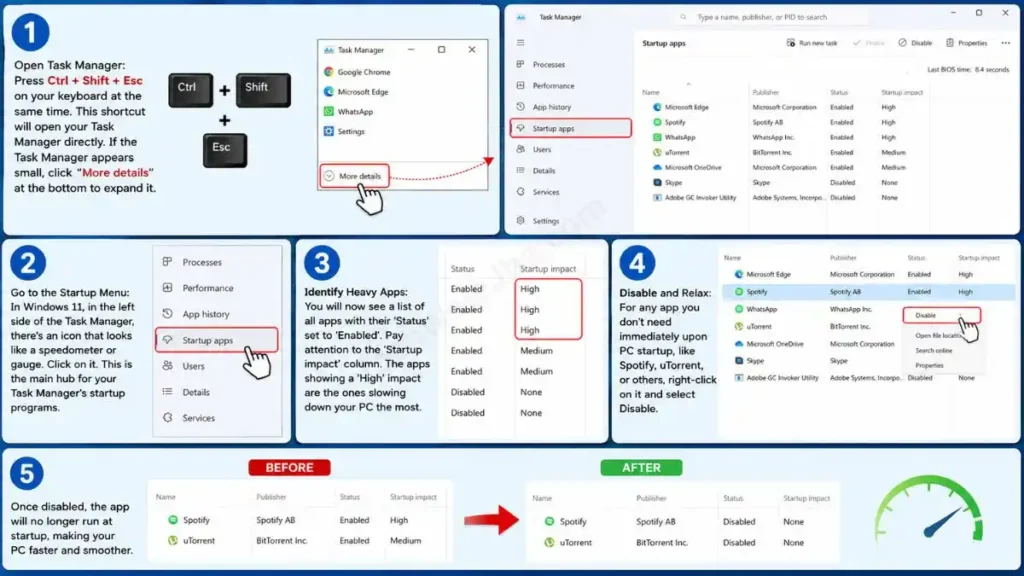Click first Disabled status in step 3 table
Image resolution: width=1024 pixels, height=576 pixels.
(x=468, y=392)
